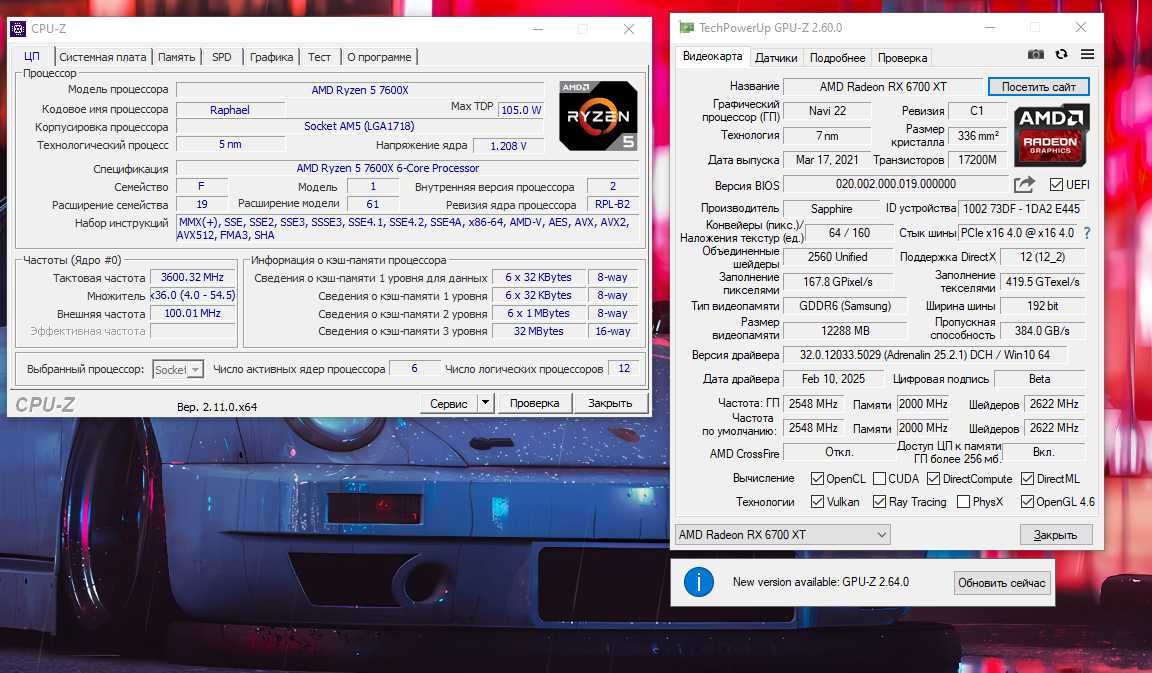Viewport: 1152px width, 673px height.
Task: Click the core voltage value 1.208 V
Action: click(508, 145)
